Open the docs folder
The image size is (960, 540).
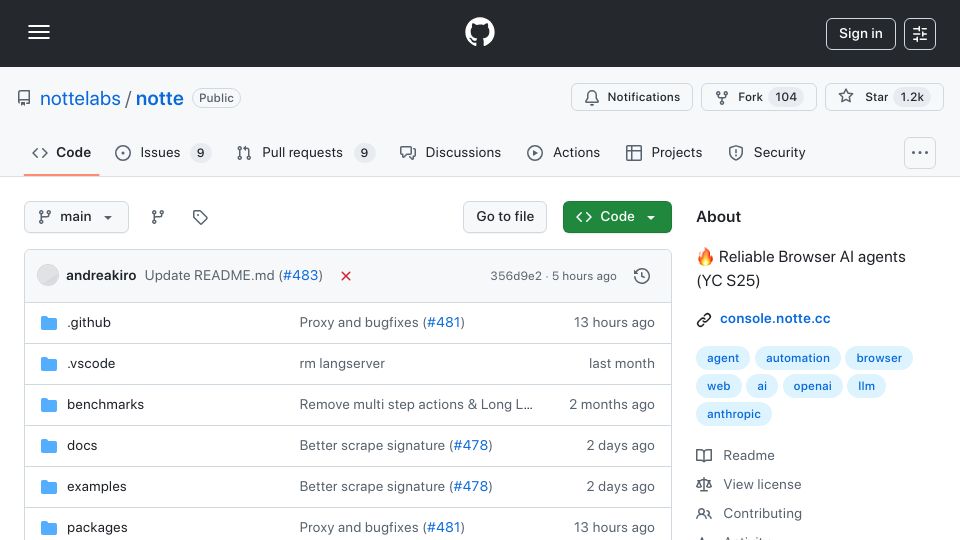82,446
